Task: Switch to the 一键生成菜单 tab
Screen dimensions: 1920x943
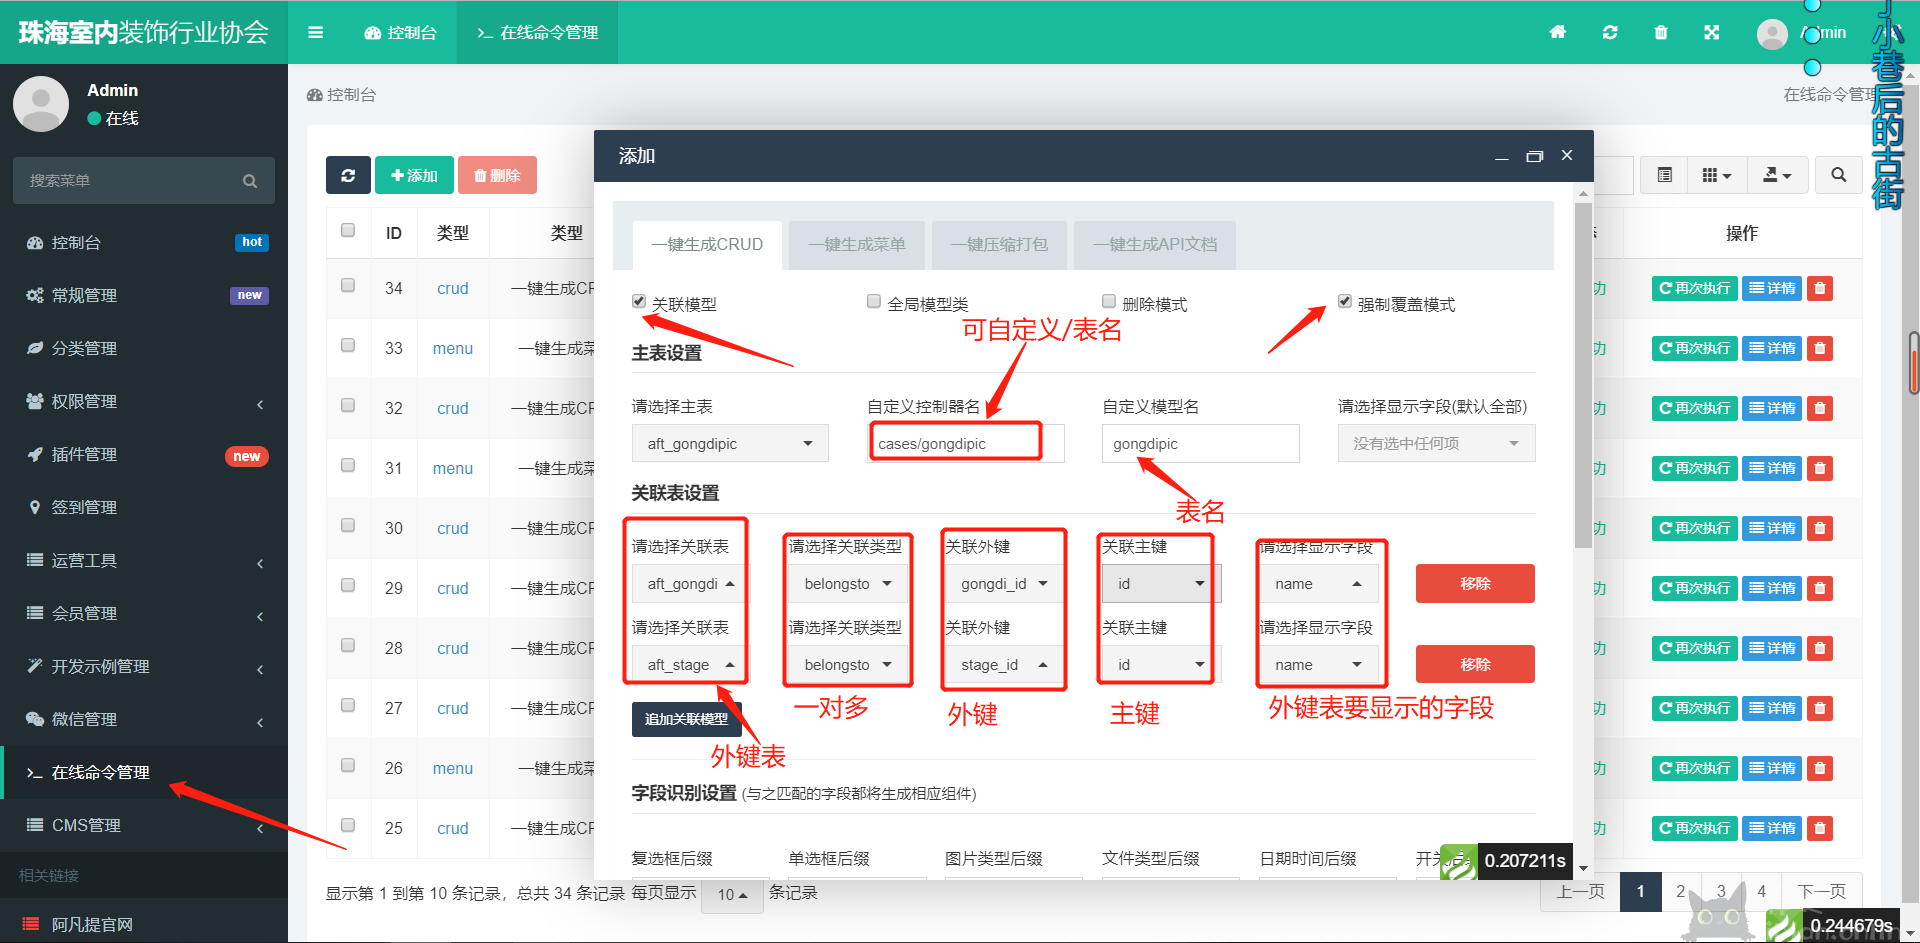Action: (x=856, y=245)
